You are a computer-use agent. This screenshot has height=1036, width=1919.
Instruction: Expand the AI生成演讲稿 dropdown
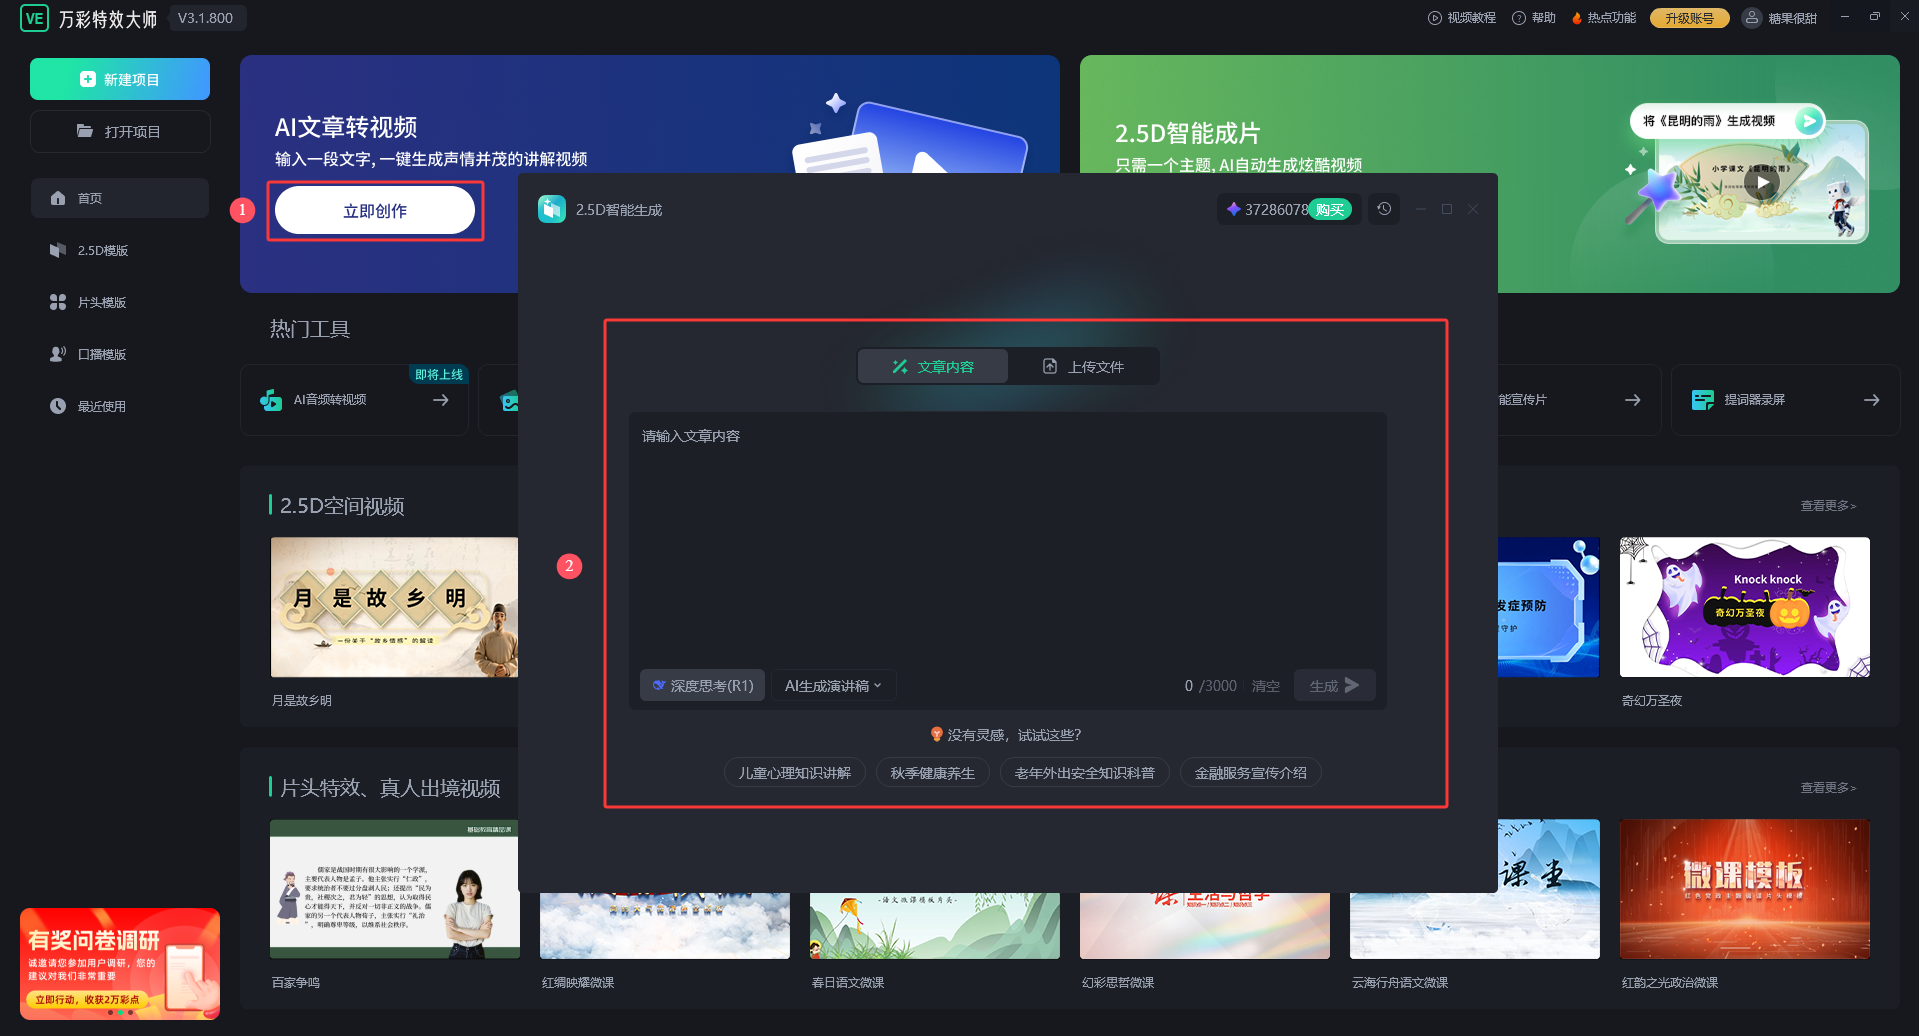pos(833,686)
